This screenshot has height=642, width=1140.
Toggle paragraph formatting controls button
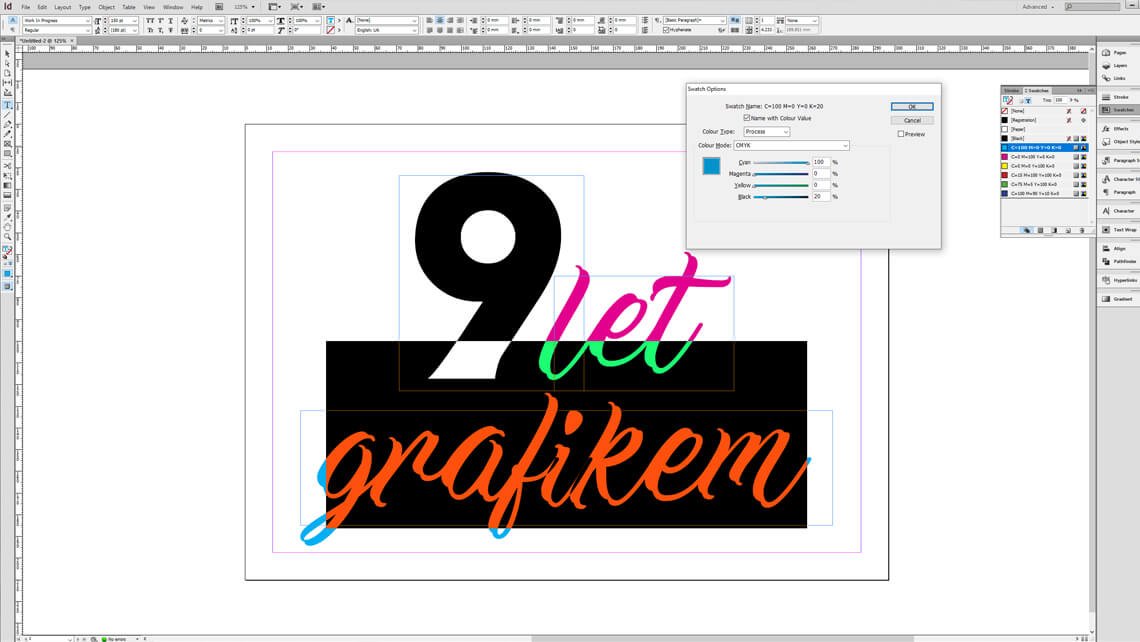click(13, 30)
